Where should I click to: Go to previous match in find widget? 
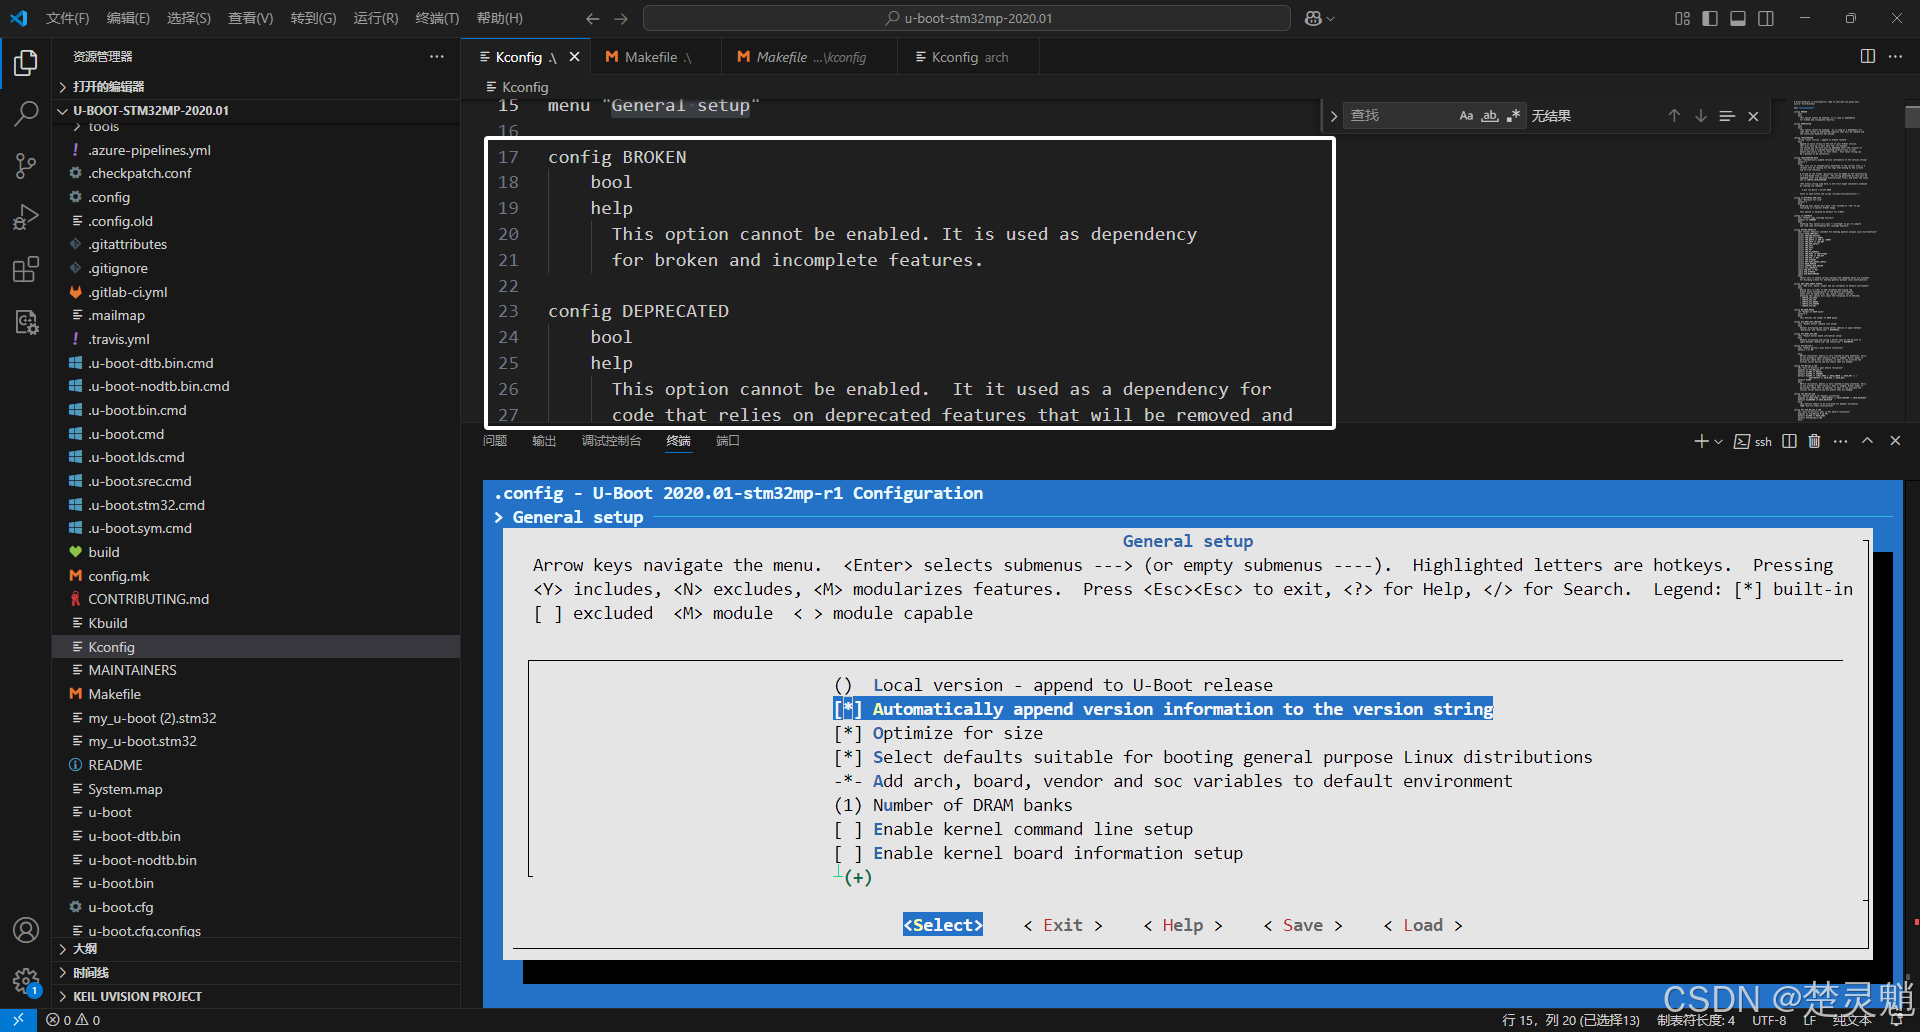[1674, 116]
